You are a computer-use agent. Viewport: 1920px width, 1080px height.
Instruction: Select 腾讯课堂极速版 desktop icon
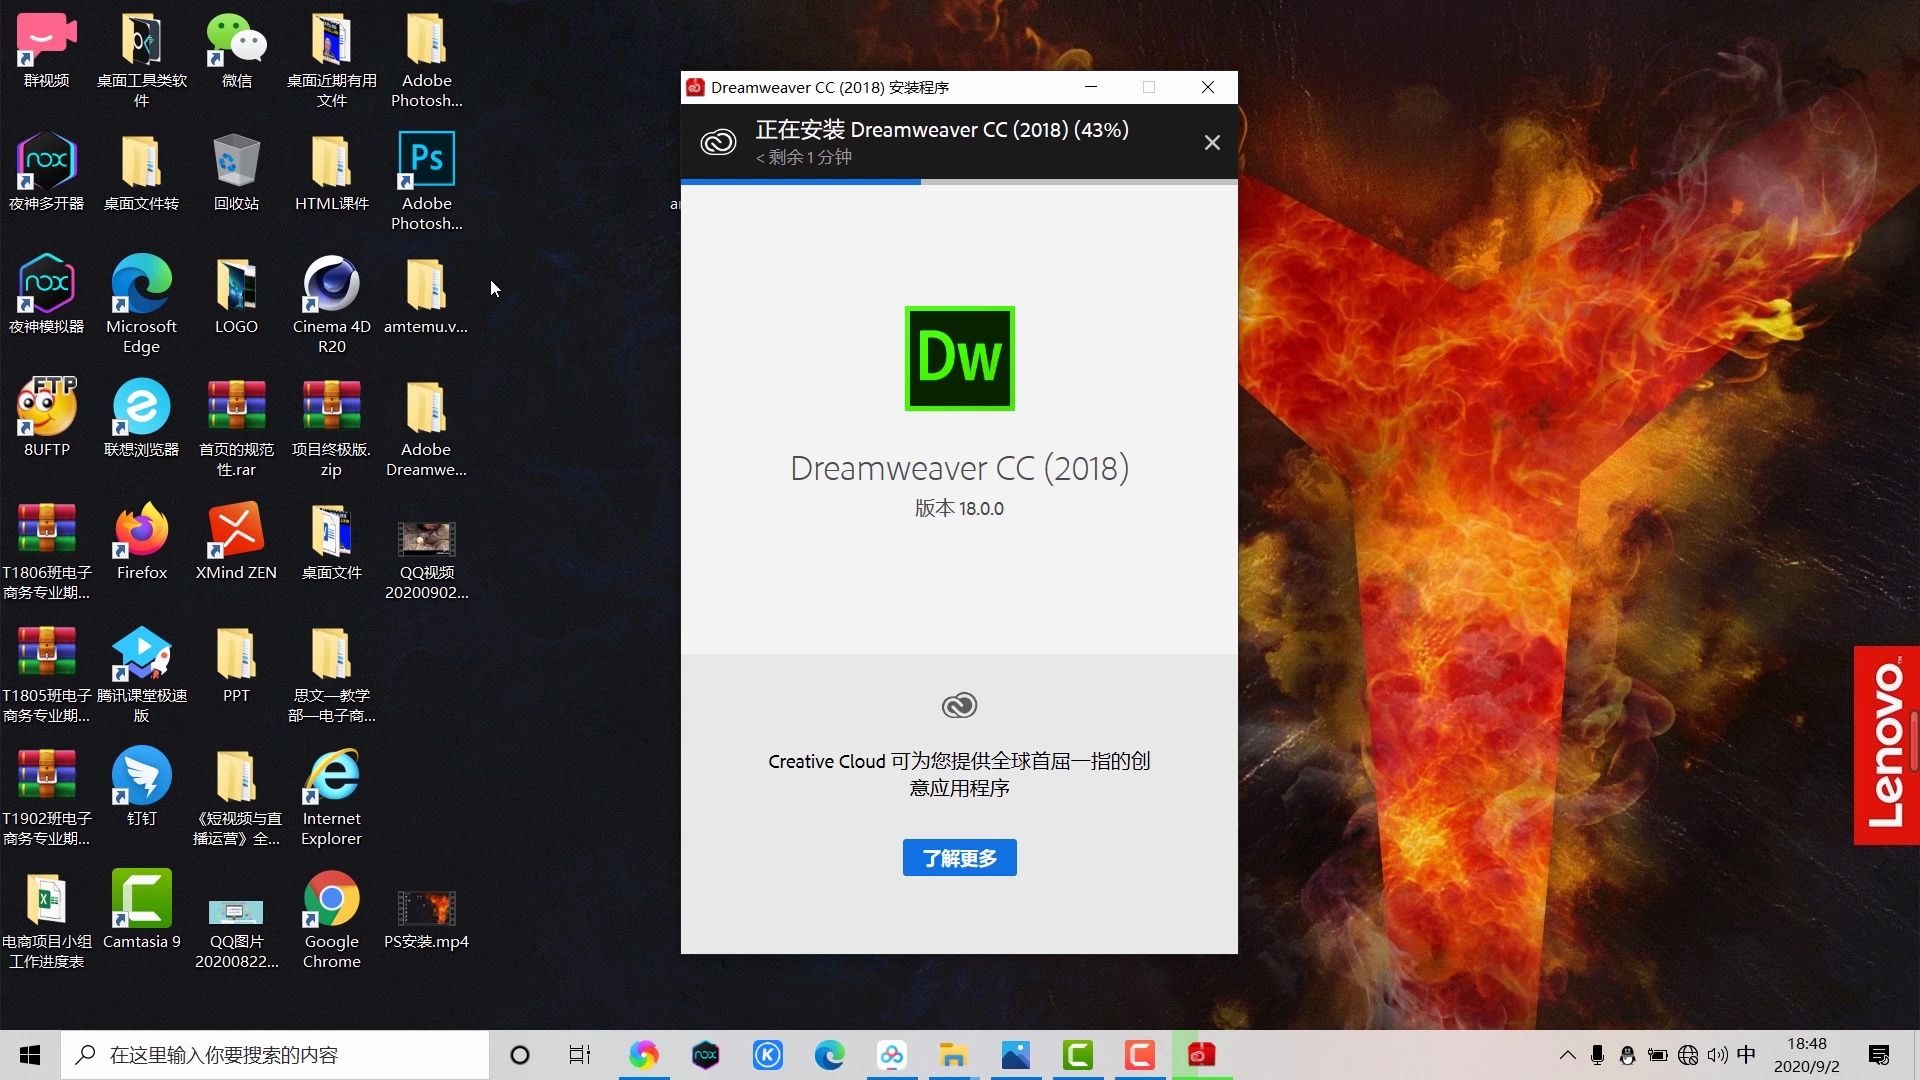(141, 674)
